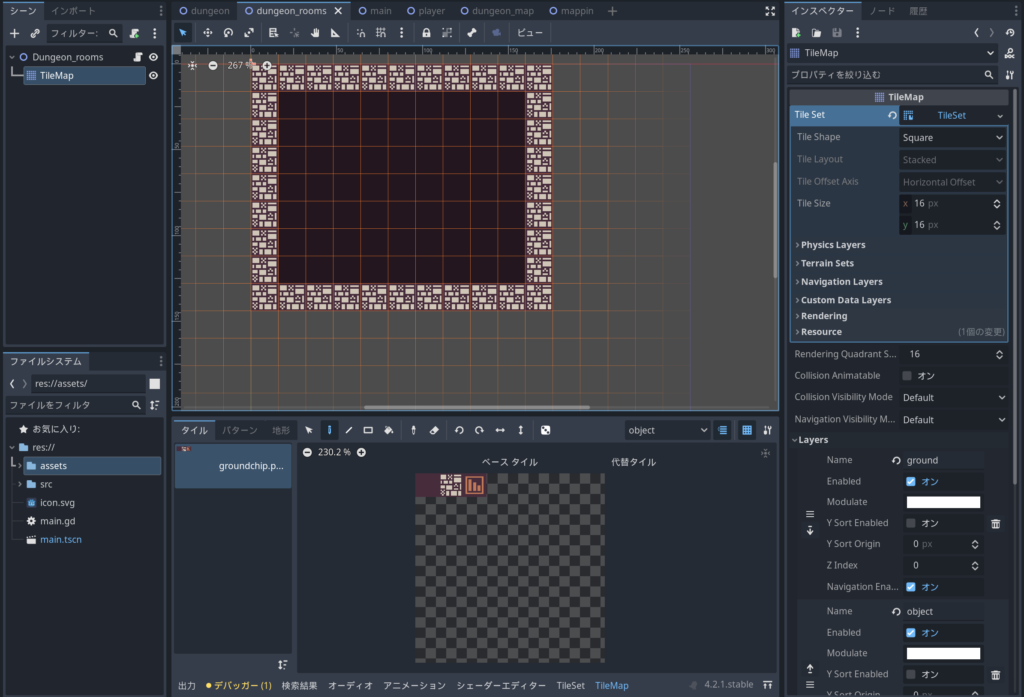Open the パターン tab in TileMap panel
The height and width of the screenshot is (697, 1024).
tap(239, 430)
